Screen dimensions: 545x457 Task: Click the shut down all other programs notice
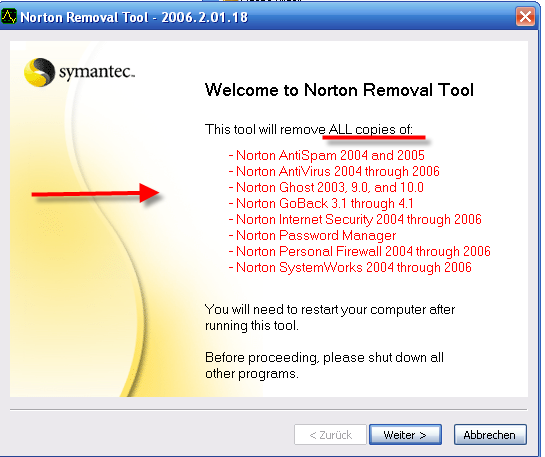click(324, 366)
